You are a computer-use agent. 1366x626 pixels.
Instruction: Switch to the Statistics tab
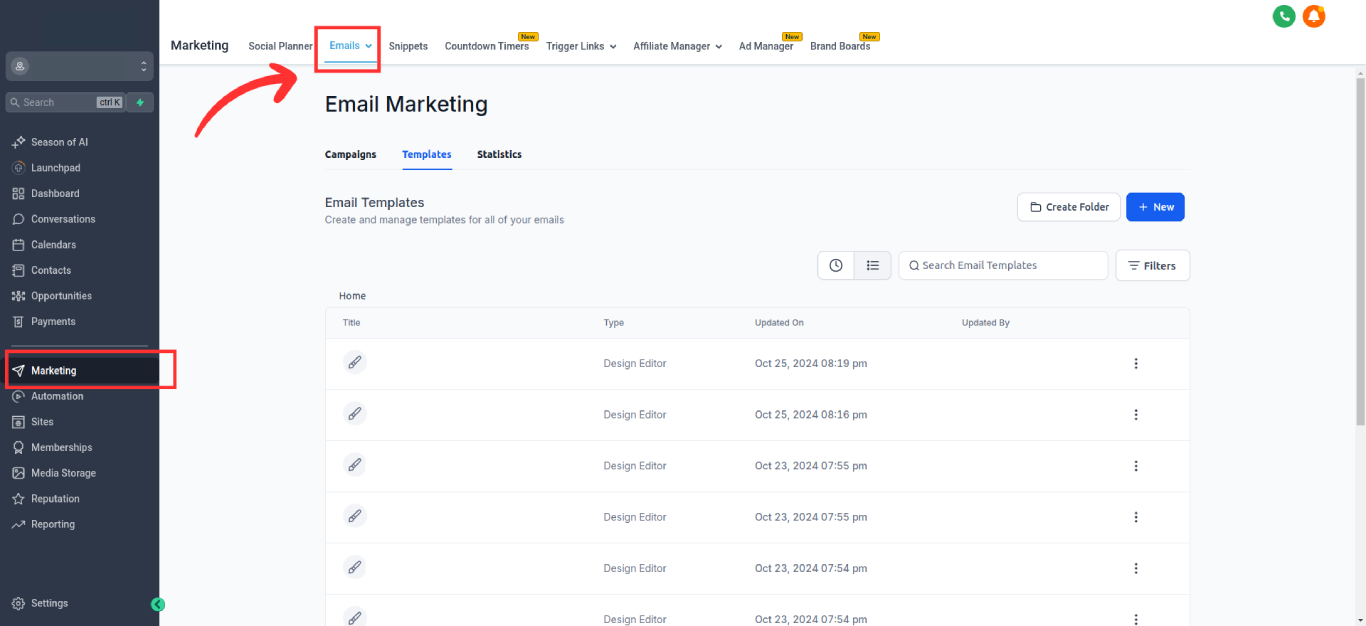point(499,154)
